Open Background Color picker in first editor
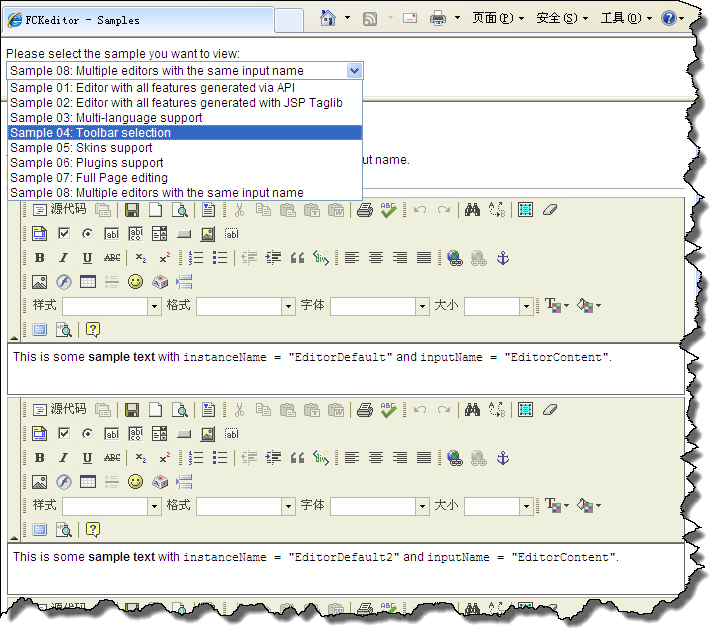Image resolution: width=725 pixels, height=643 pixels. point(589,306)
